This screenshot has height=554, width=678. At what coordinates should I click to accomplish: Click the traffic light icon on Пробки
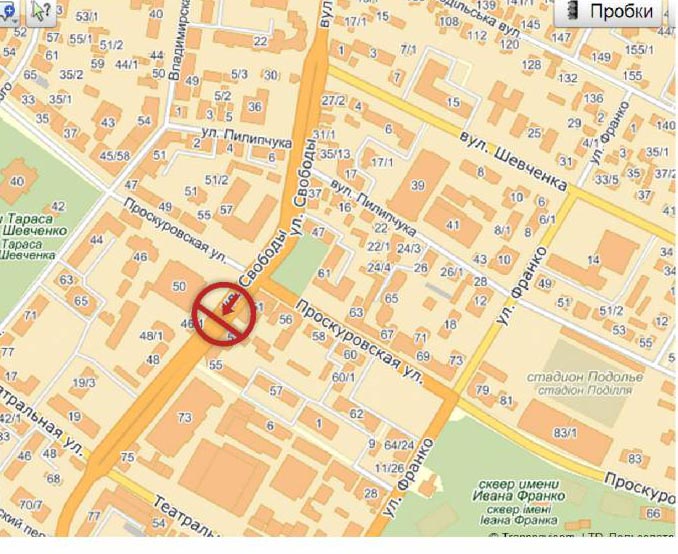573,11
